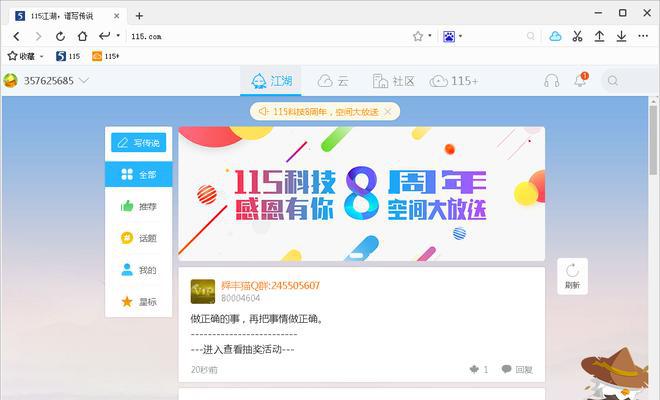Select 我的 in the left sidebar
Screen dimensions: 660x400
pyautogui.click(x=138, y=270)
